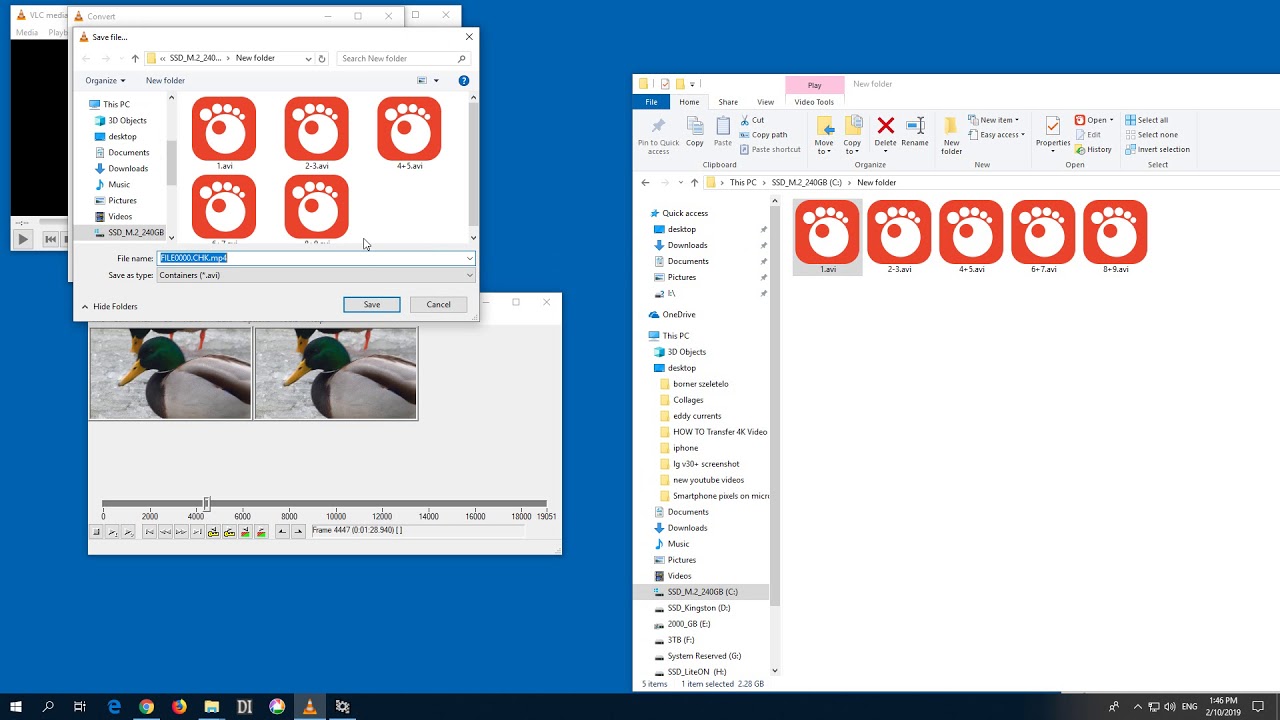Click the refresh icon in Save dialog address bar
Screen dimensions: 1280x720
pyautogui.click(x=322, y=59)
